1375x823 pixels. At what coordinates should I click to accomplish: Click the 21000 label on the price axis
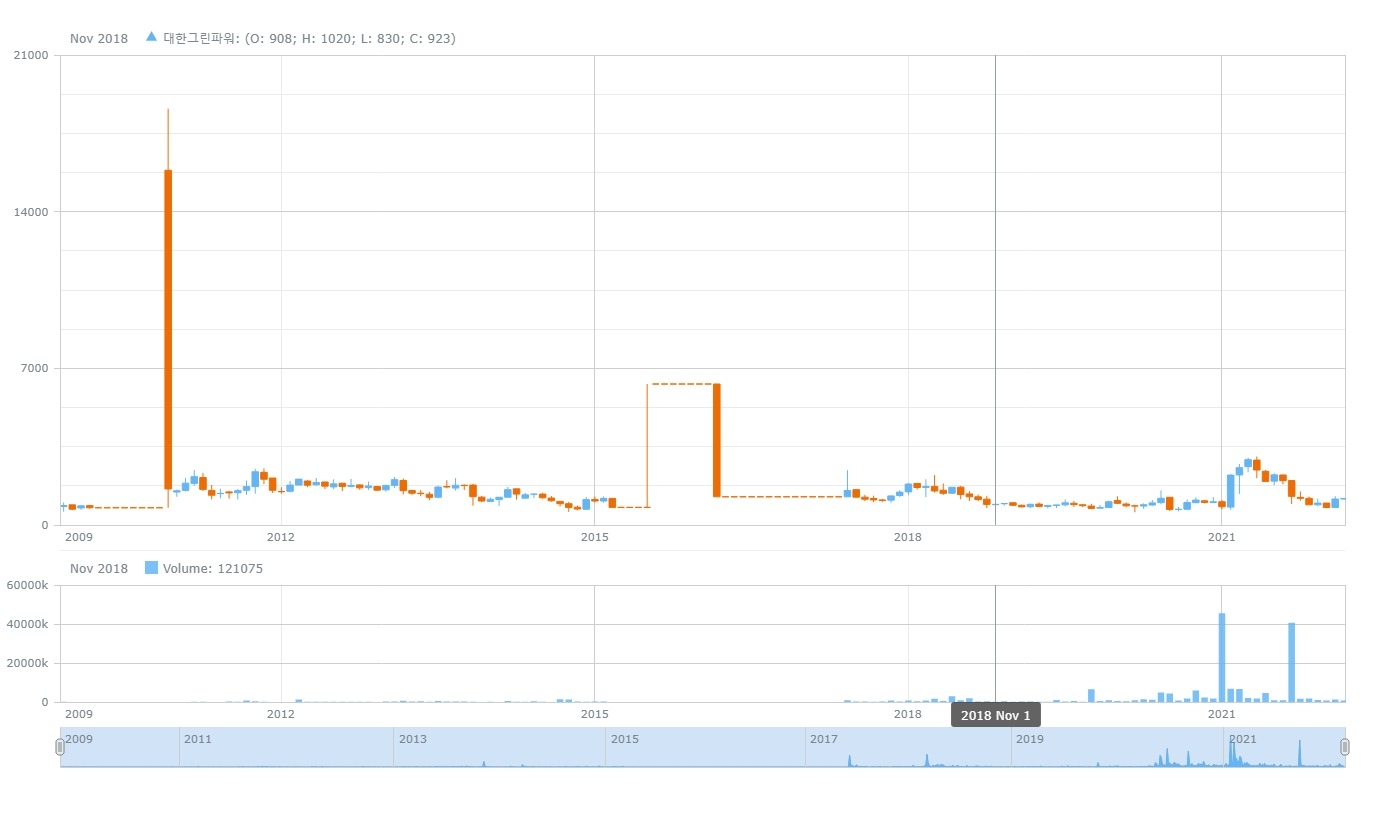tap(31, 55)
